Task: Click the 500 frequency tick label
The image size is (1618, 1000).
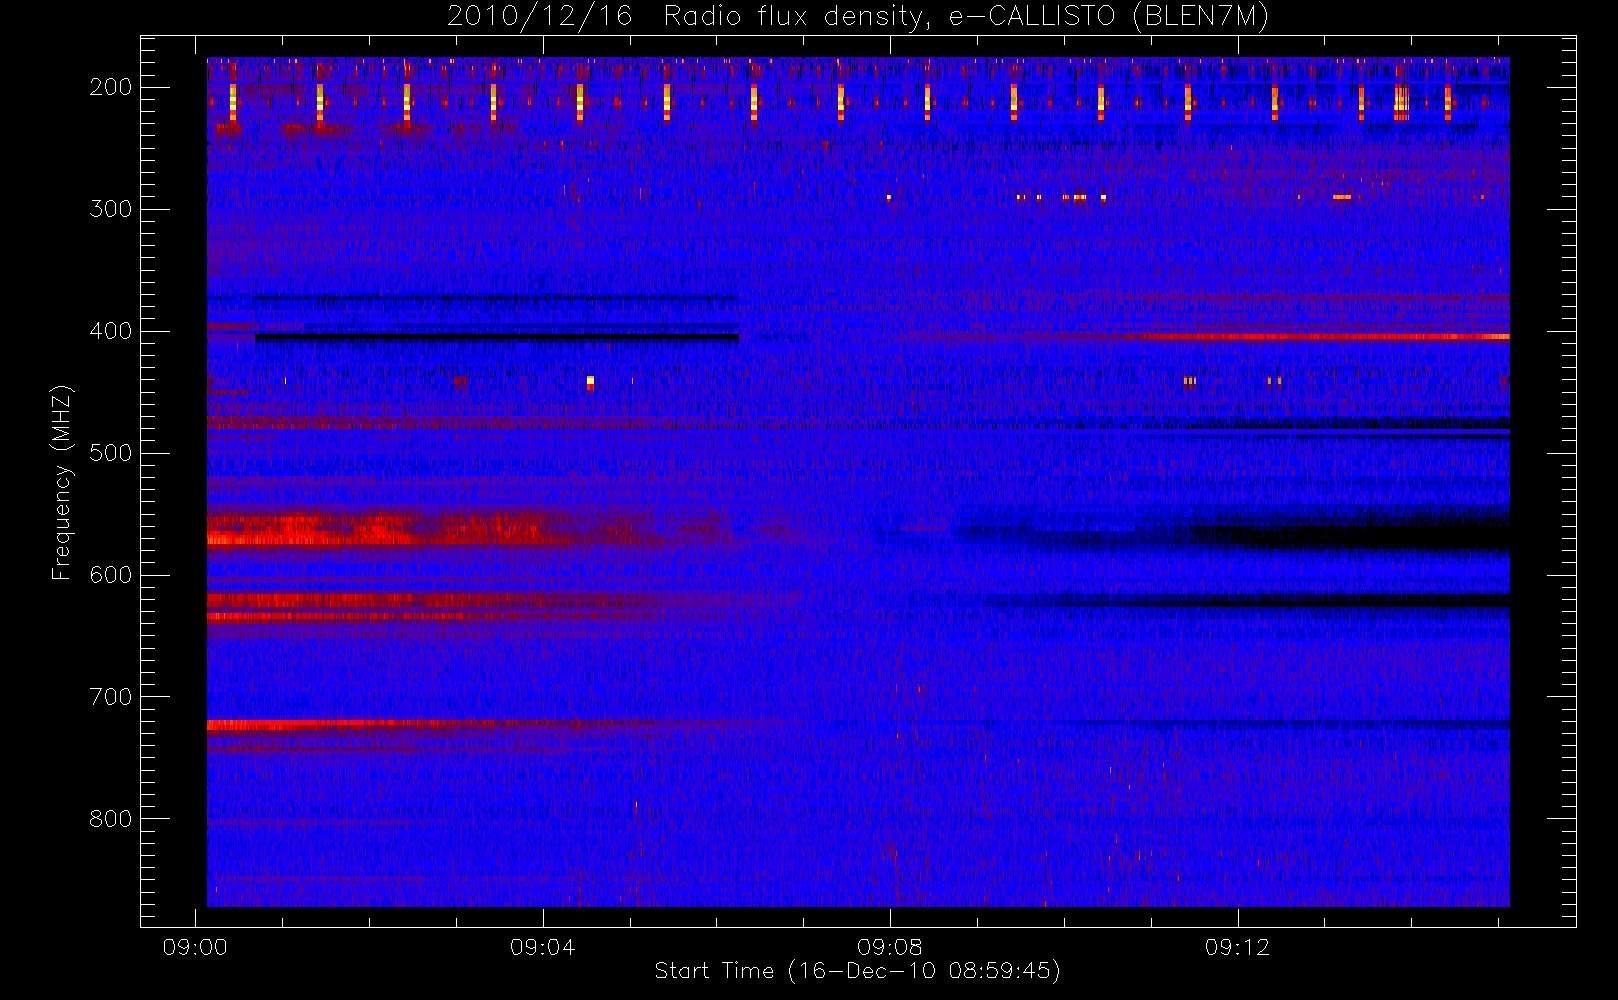Action: (x=110, y=453)
